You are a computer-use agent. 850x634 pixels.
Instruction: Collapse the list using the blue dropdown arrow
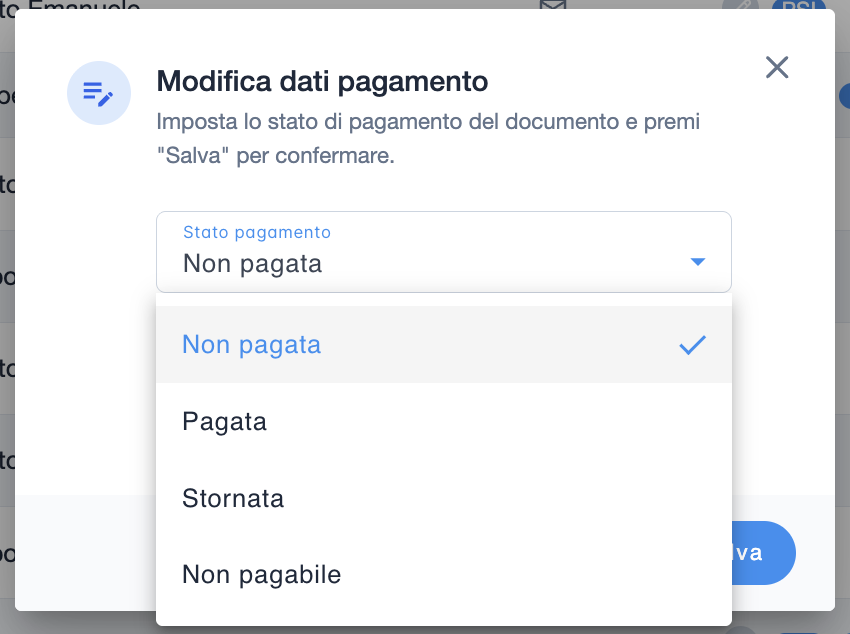(698, 262)
